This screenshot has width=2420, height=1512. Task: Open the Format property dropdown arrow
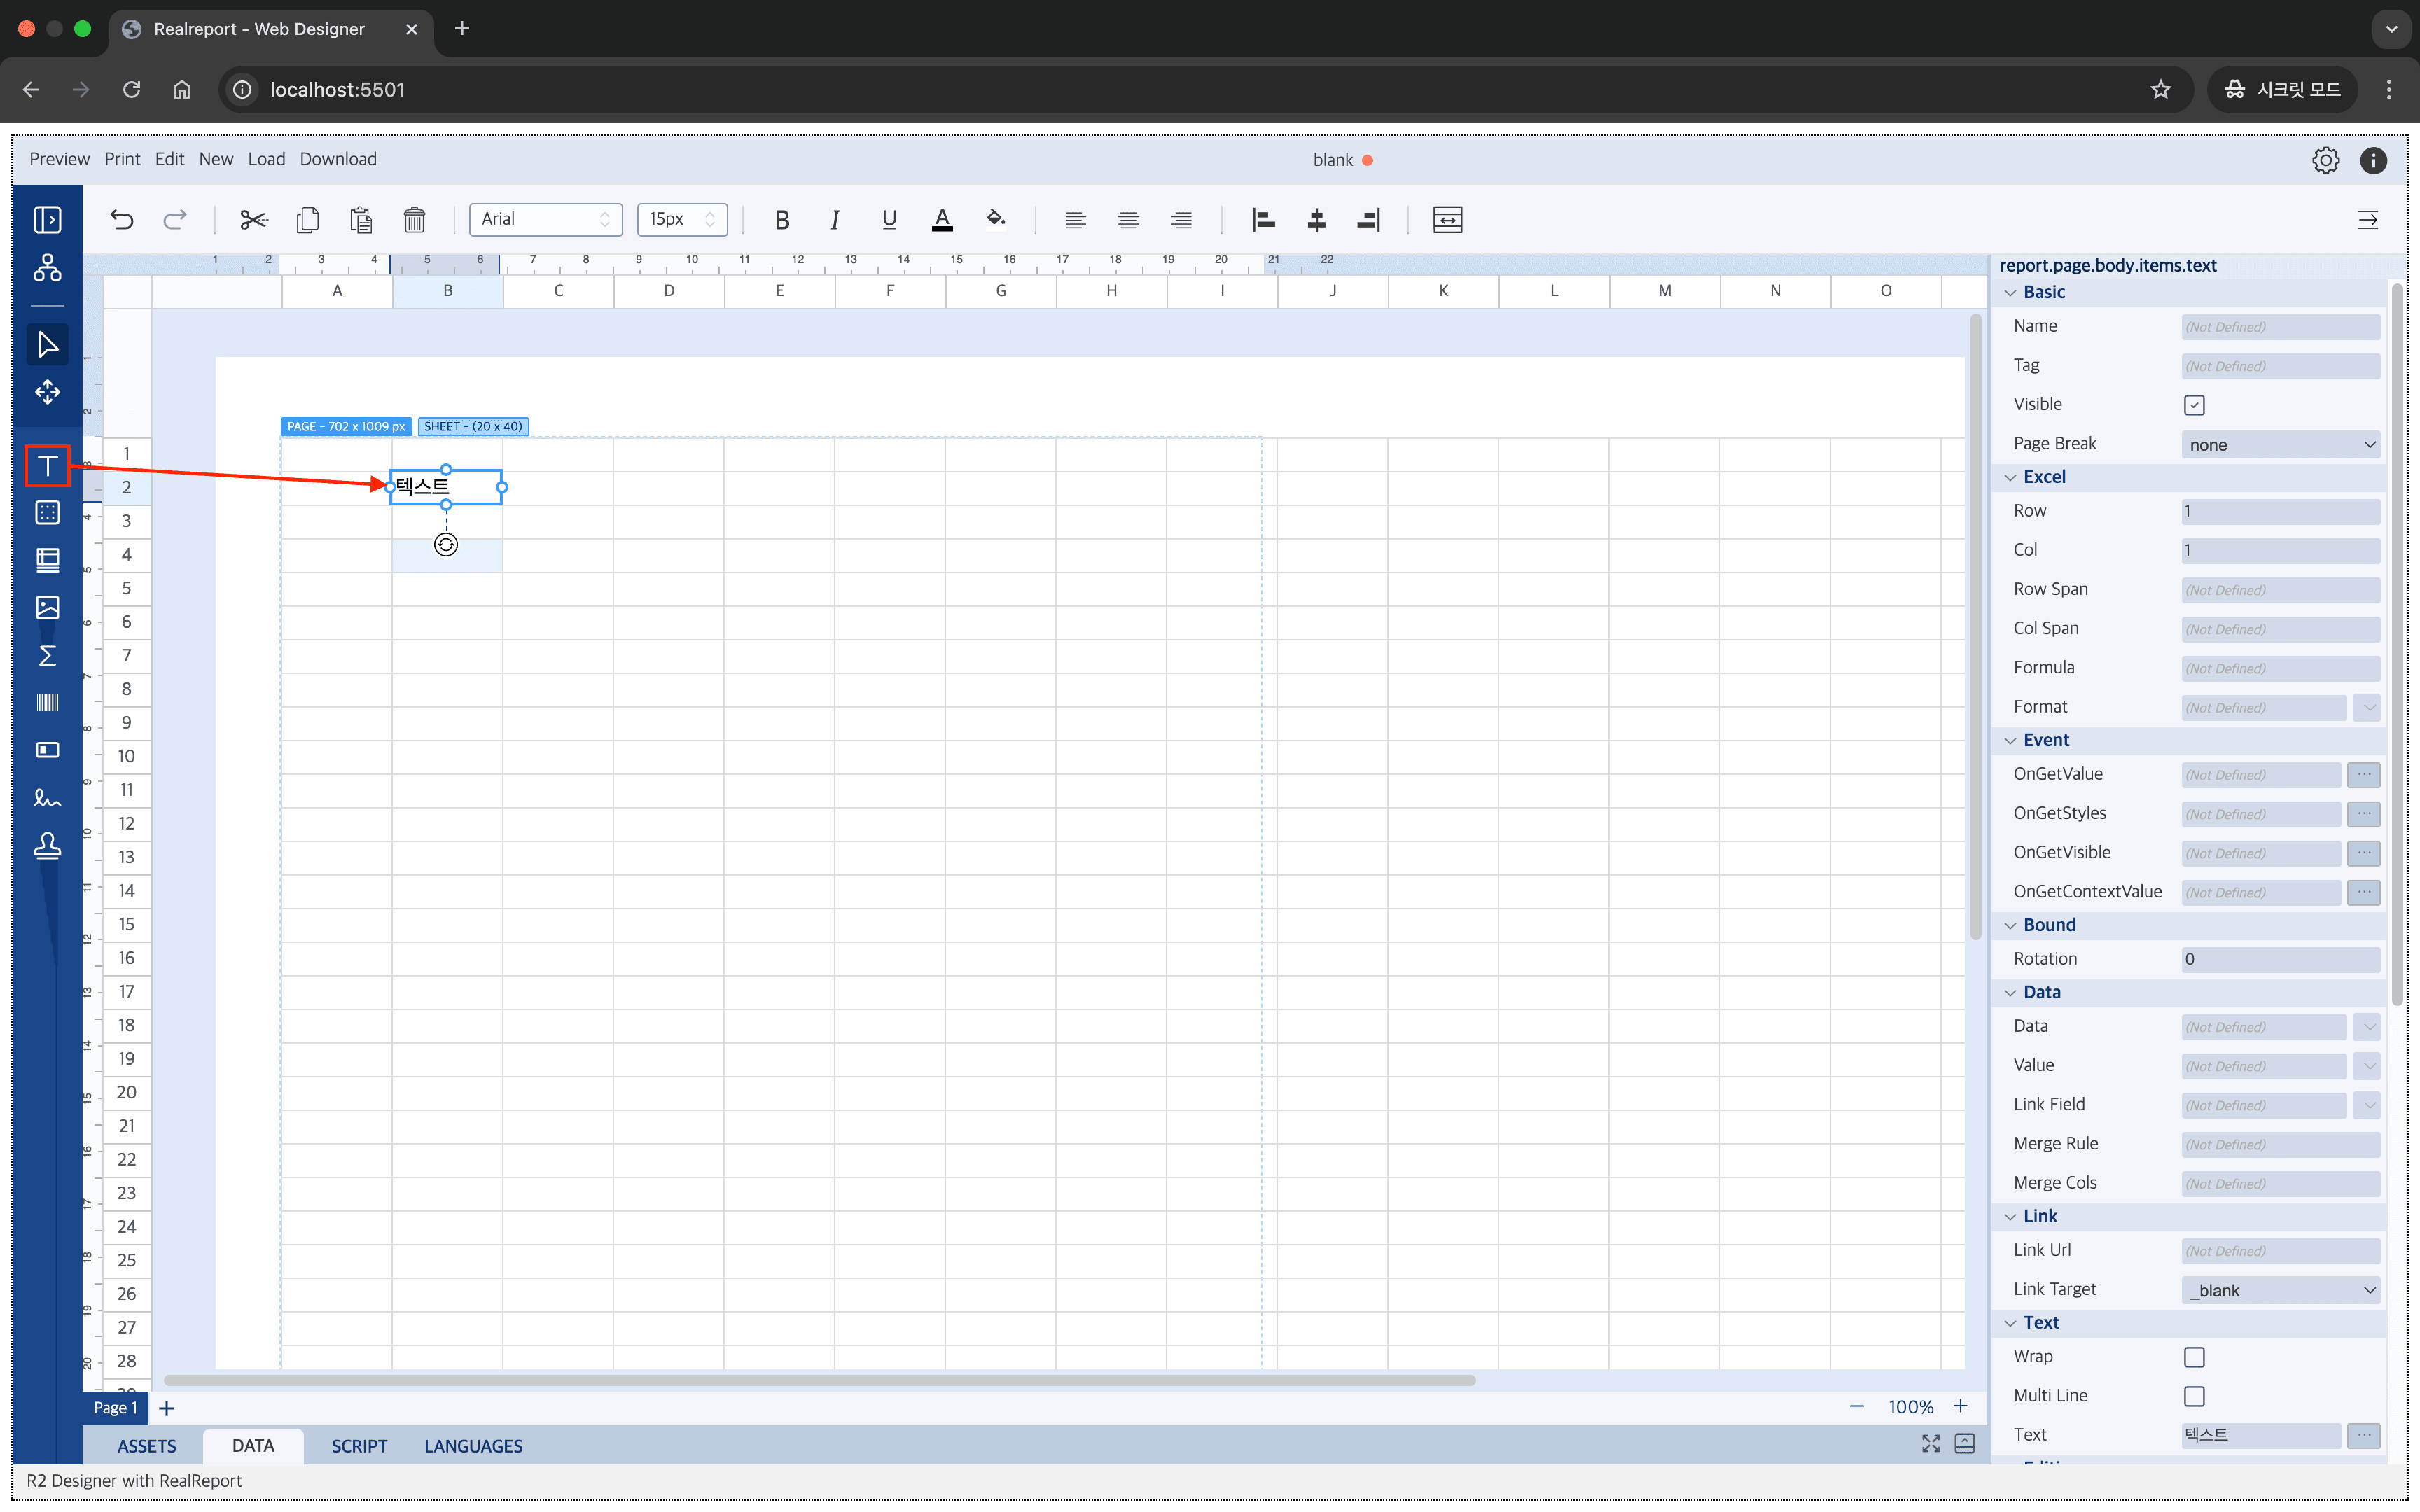pos(2366,707)
